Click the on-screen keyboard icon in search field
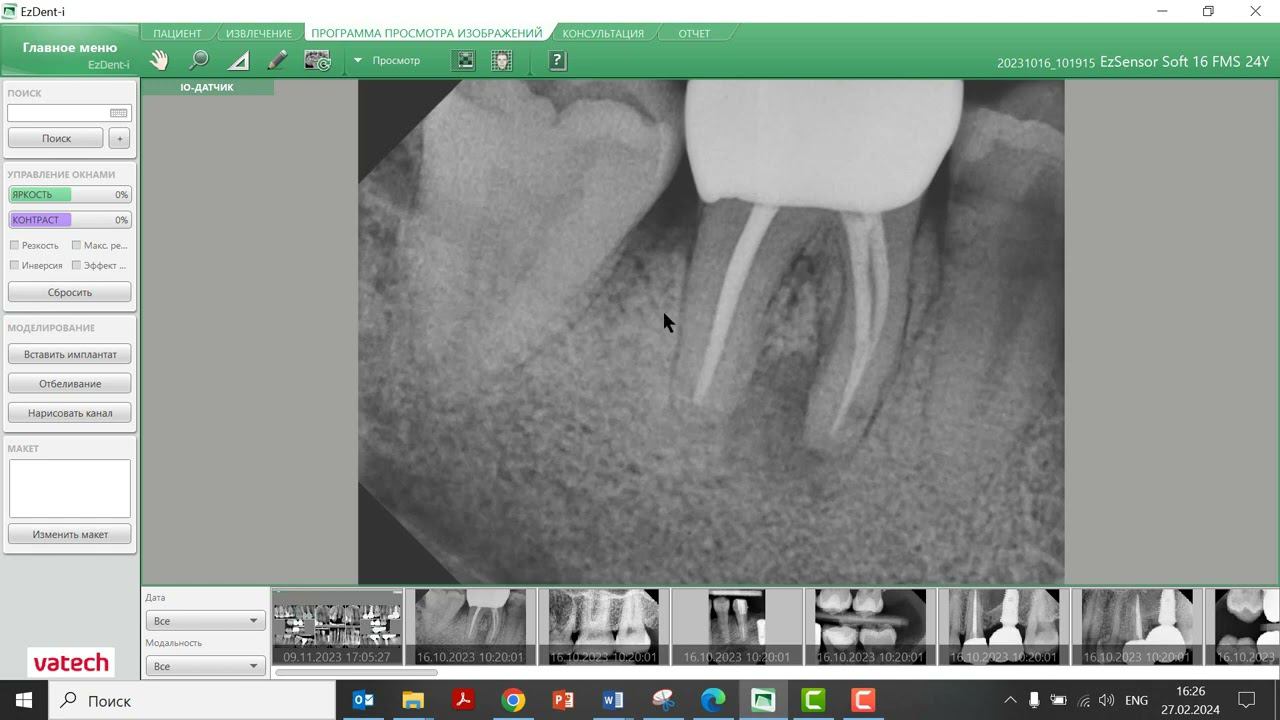 pos(119,113)
